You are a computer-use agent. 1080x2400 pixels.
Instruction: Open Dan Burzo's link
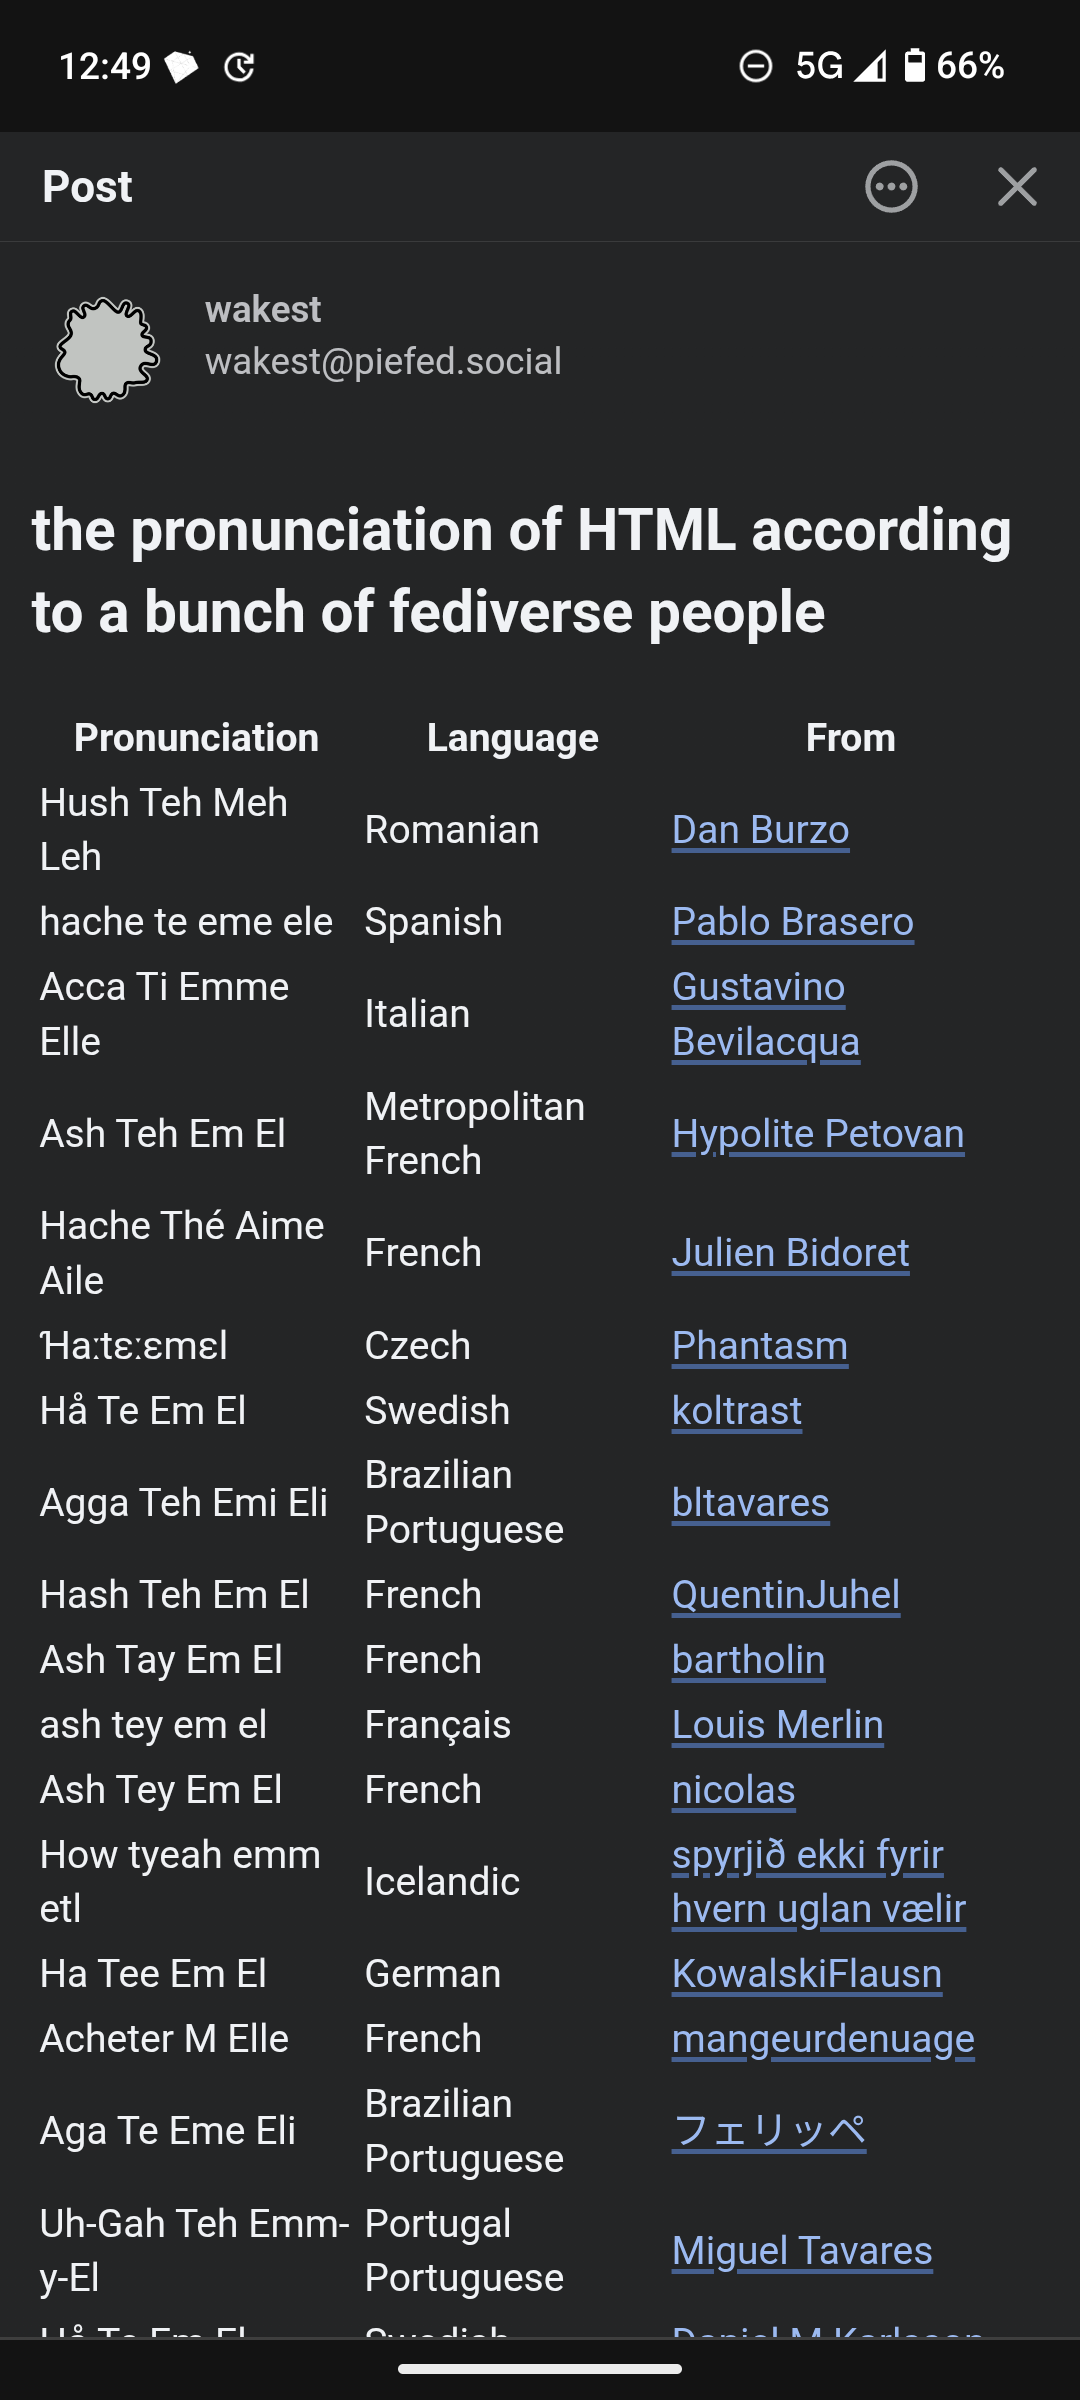coord(761,830)
